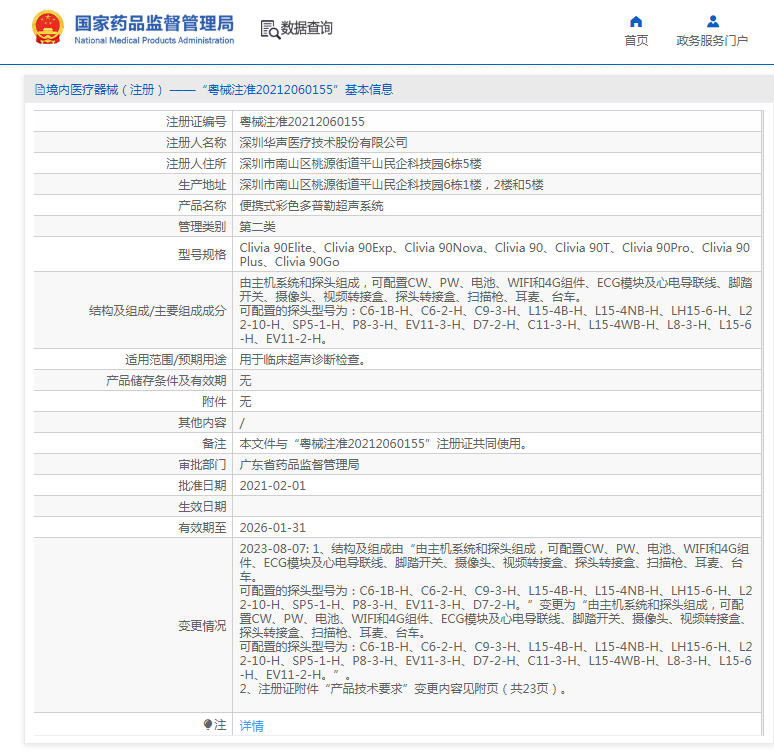Click the 其他内容 slash value
This screenshot has width=774, height=753.
tap(242, 423)
